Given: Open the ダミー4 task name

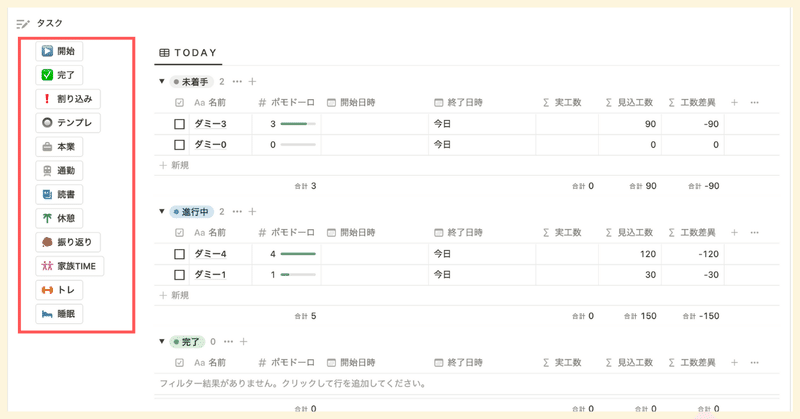Looking at the screenshot, I should click(210, 254).
